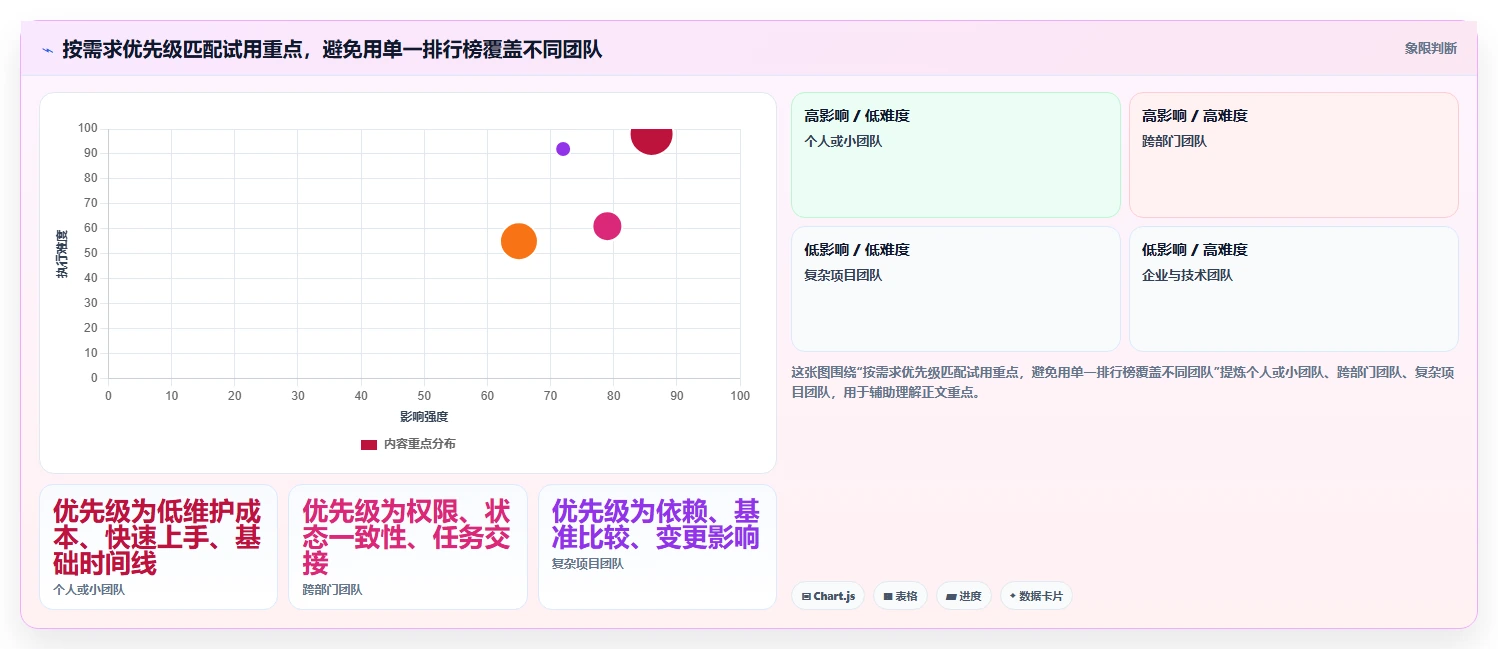The image size is (1498, 649).
Task: Toggle the 内容重点分布 legend color box
Action: tap(369, 444)
